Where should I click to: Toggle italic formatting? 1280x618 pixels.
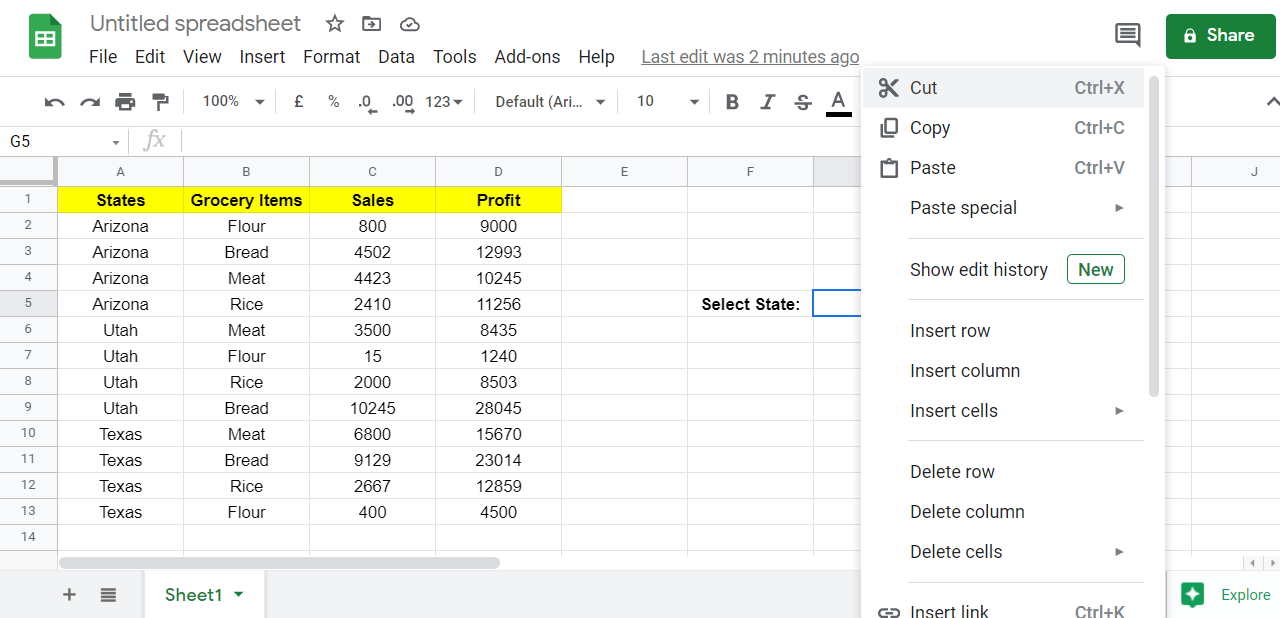coord(767,101)
